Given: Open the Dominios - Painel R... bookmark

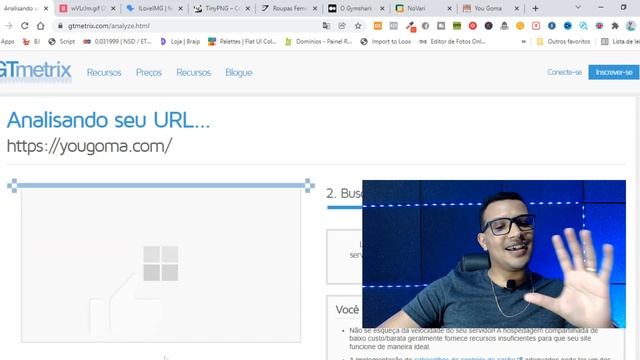Looking at the screenshot, I should (318, 41).
